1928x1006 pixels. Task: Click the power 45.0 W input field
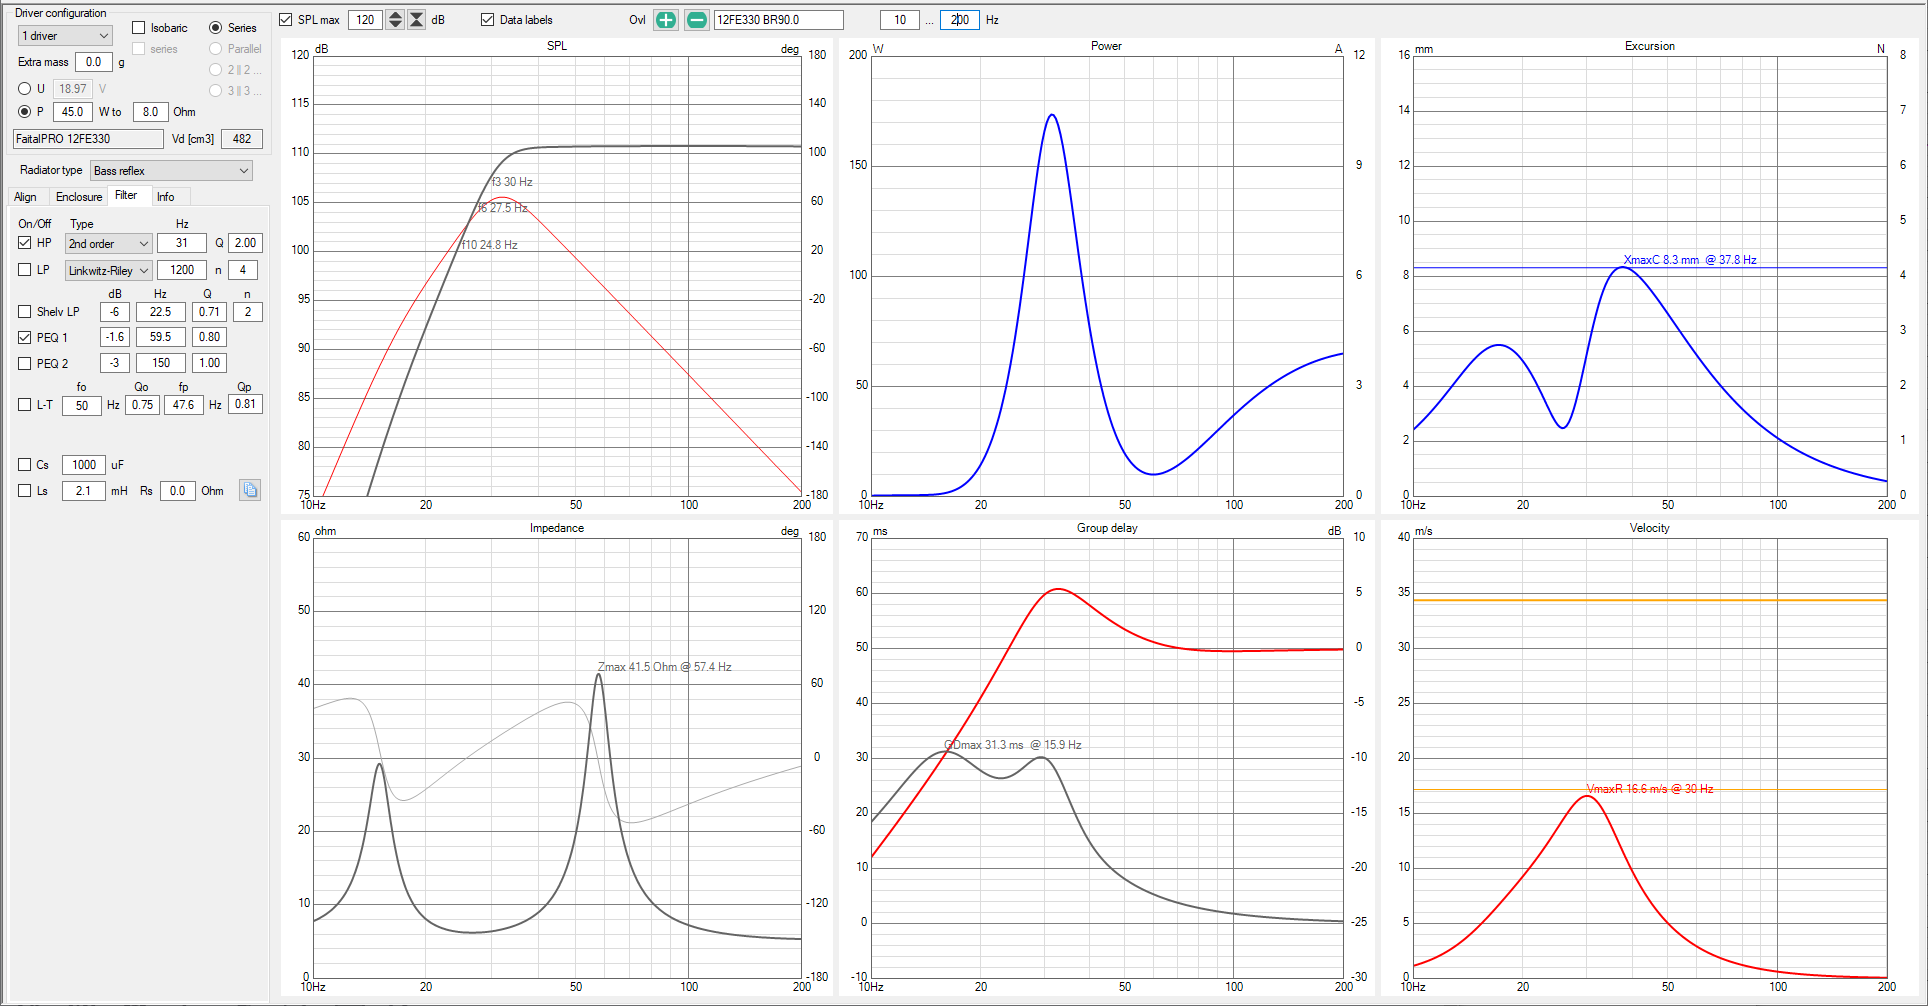click(x=73, y=112)
